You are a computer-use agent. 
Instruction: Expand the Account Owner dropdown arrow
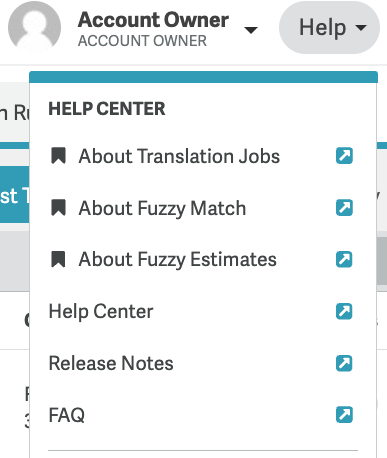pyautogui.click(x=251, y=30)
